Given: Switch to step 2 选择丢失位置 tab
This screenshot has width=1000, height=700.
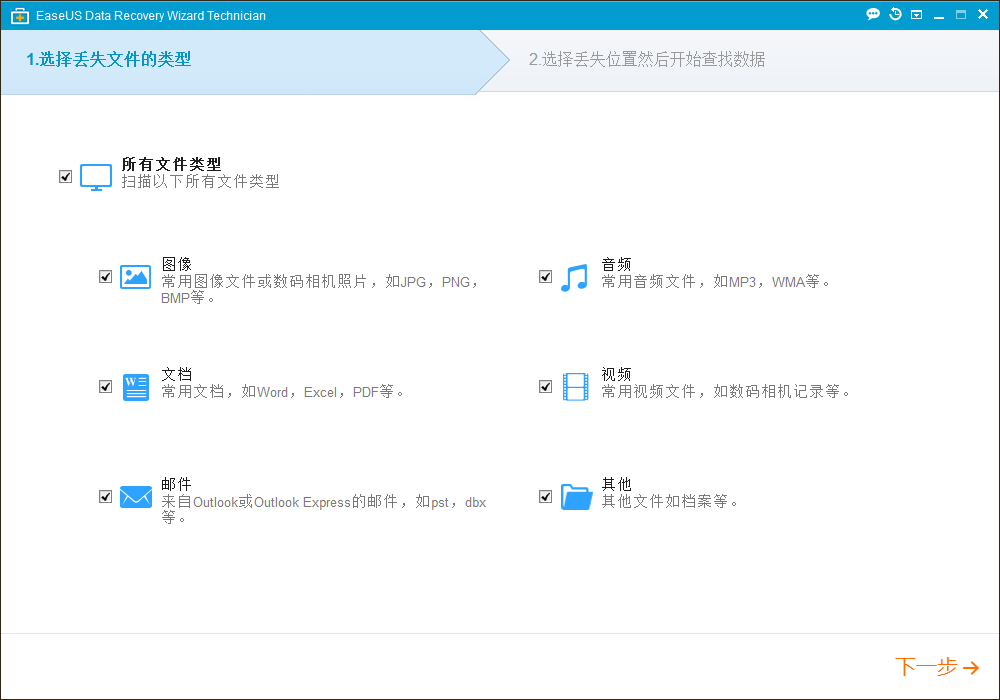Looking at the screenshot, I should tap(646, 60).
